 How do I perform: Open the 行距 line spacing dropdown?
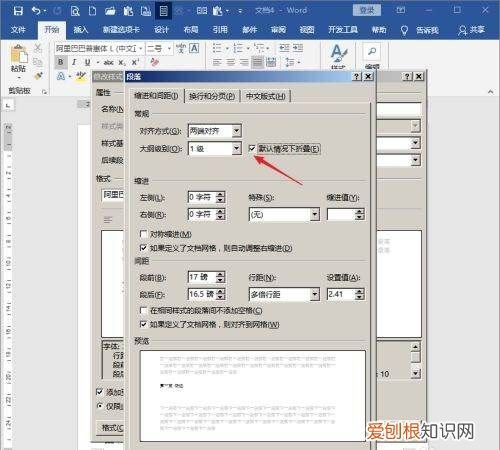(315, 294)
